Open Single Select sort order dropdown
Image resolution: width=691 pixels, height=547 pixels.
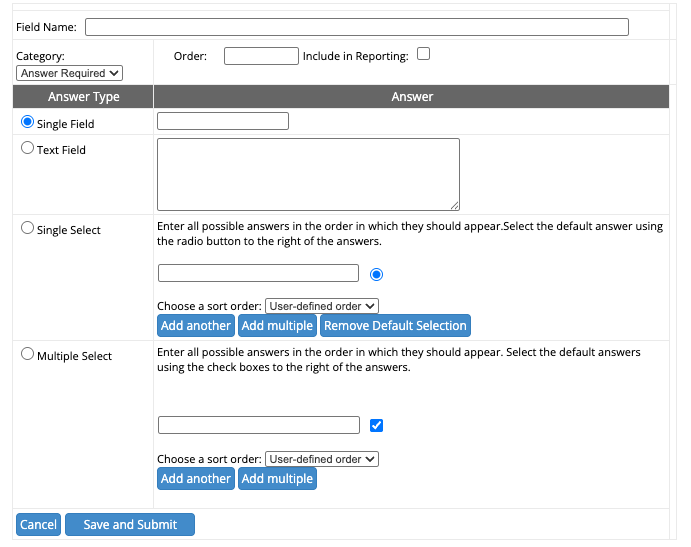coord(322,306)
